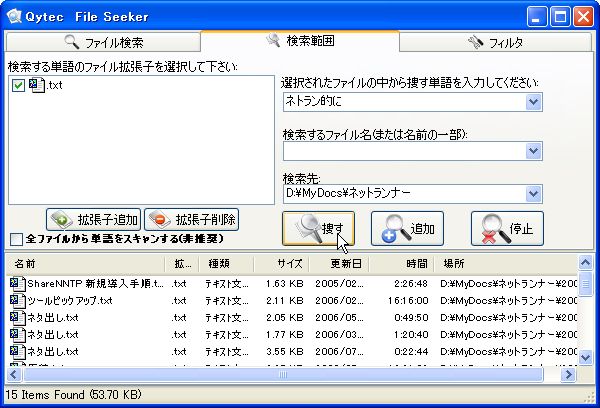Expand the file name dropdown
Image resolution: width=600 pixels, height=408 pixels.
pyautogui.click(x=534, y=151)
